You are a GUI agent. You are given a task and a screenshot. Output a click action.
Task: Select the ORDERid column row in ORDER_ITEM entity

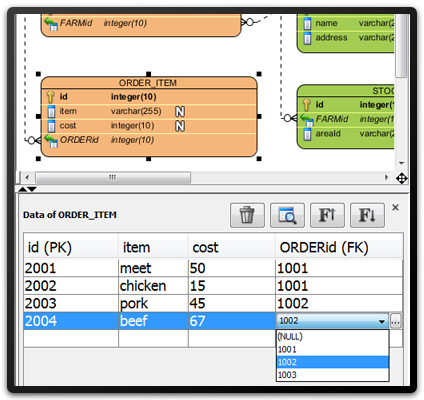pos(149,140)
